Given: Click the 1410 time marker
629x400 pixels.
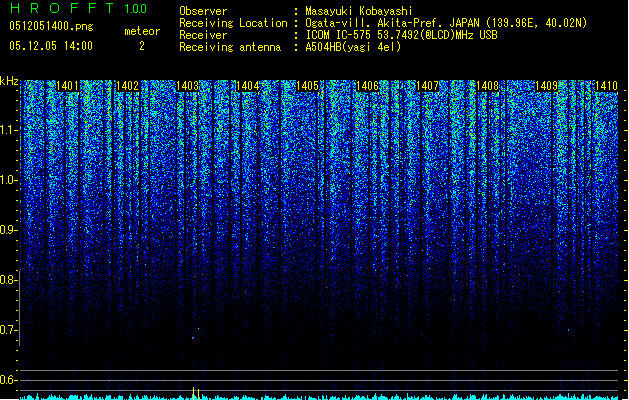Looking at the screenshot, I should (606, 86).
